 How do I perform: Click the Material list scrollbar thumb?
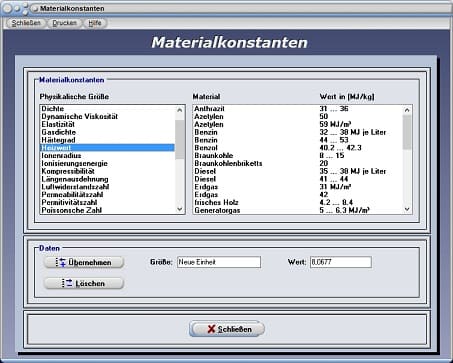[407, 132]
